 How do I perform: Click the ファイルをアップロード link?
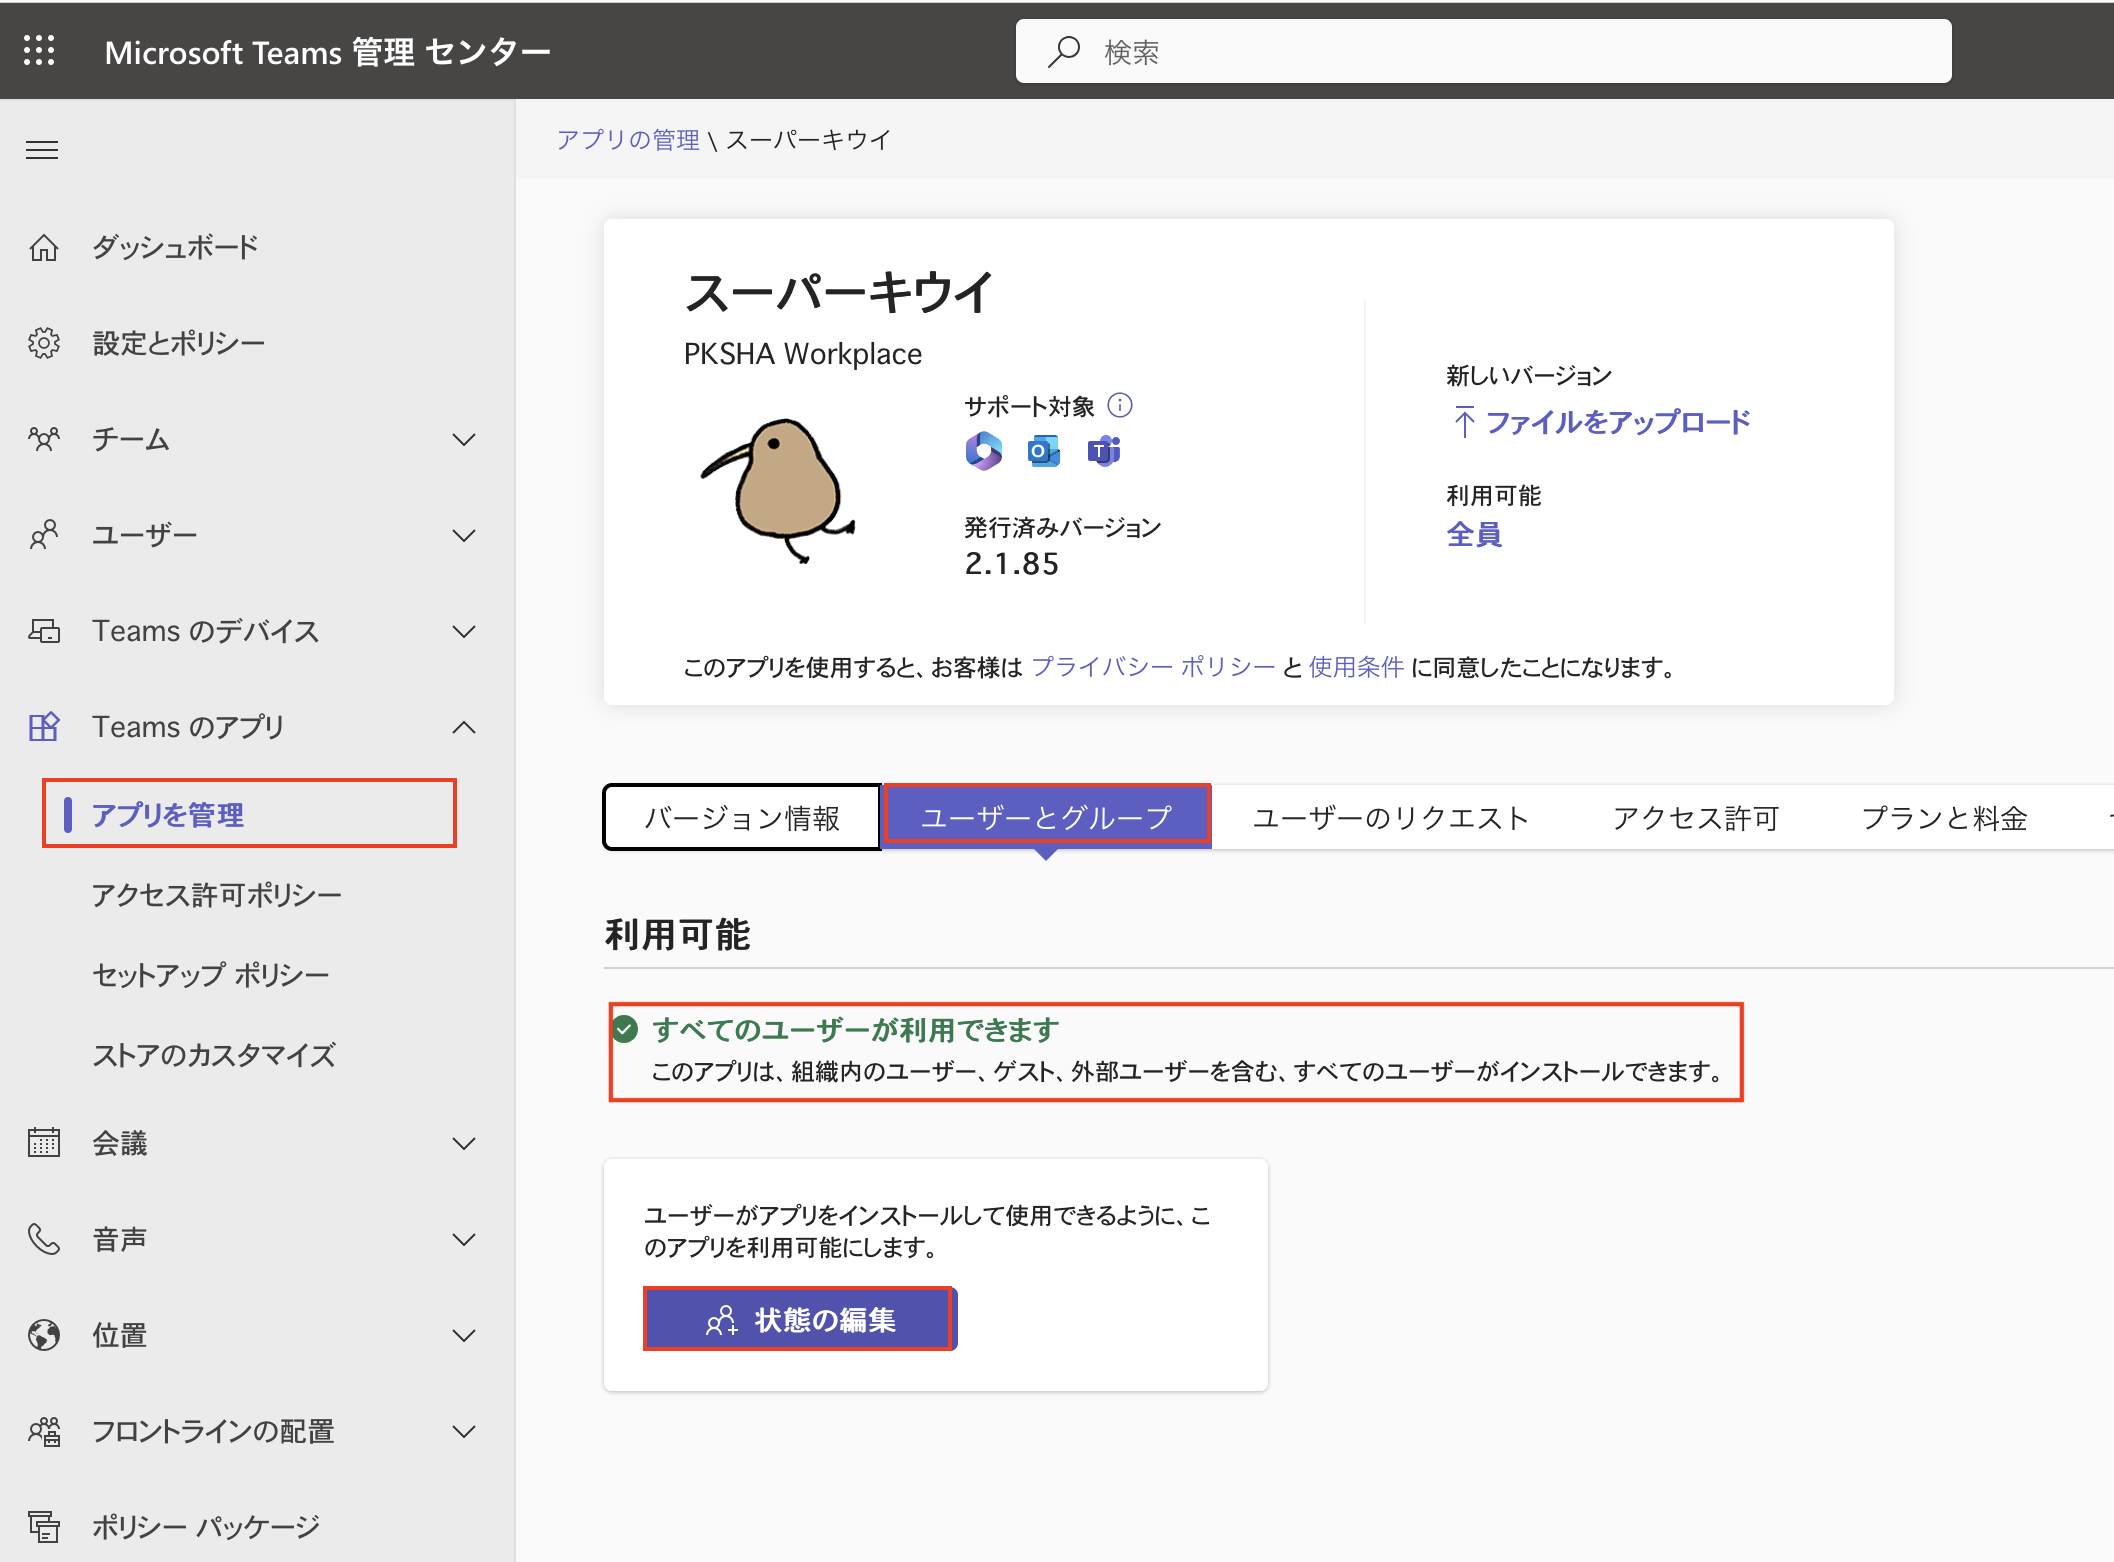point(1617,422)
